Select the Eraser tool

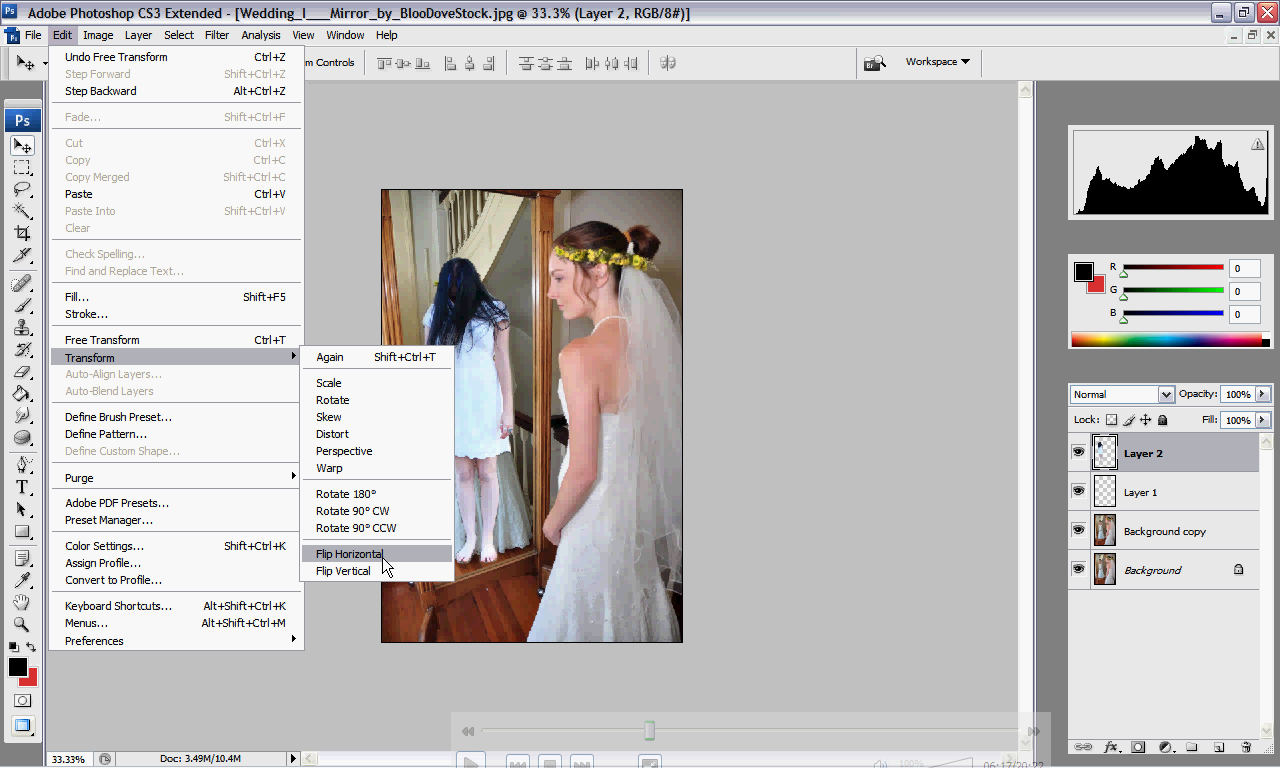(x=22, y=372)
